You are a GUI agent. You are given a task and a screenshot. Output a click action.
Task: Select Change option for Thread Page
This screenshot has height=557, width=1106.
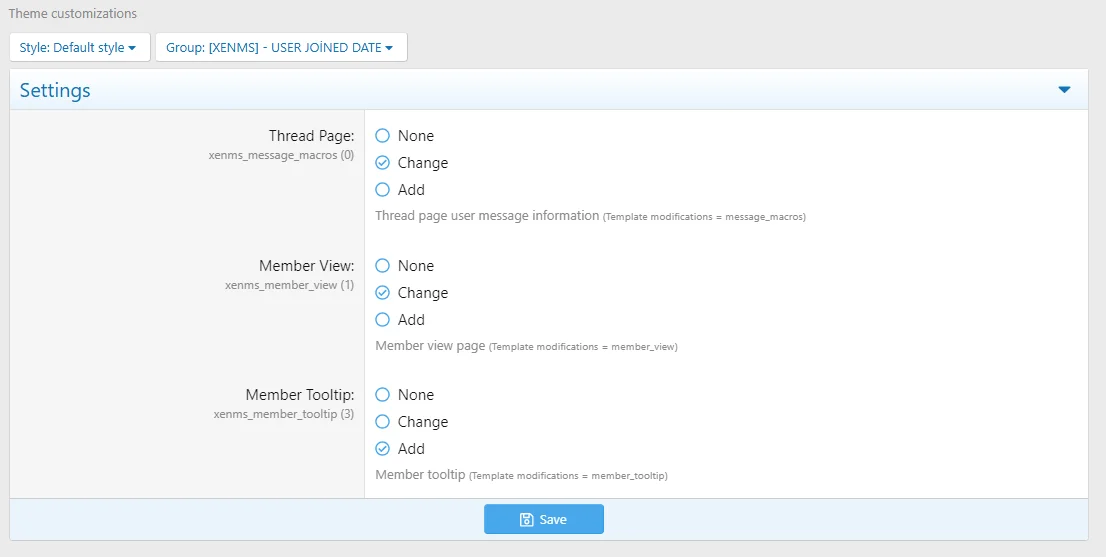point(382,163)
